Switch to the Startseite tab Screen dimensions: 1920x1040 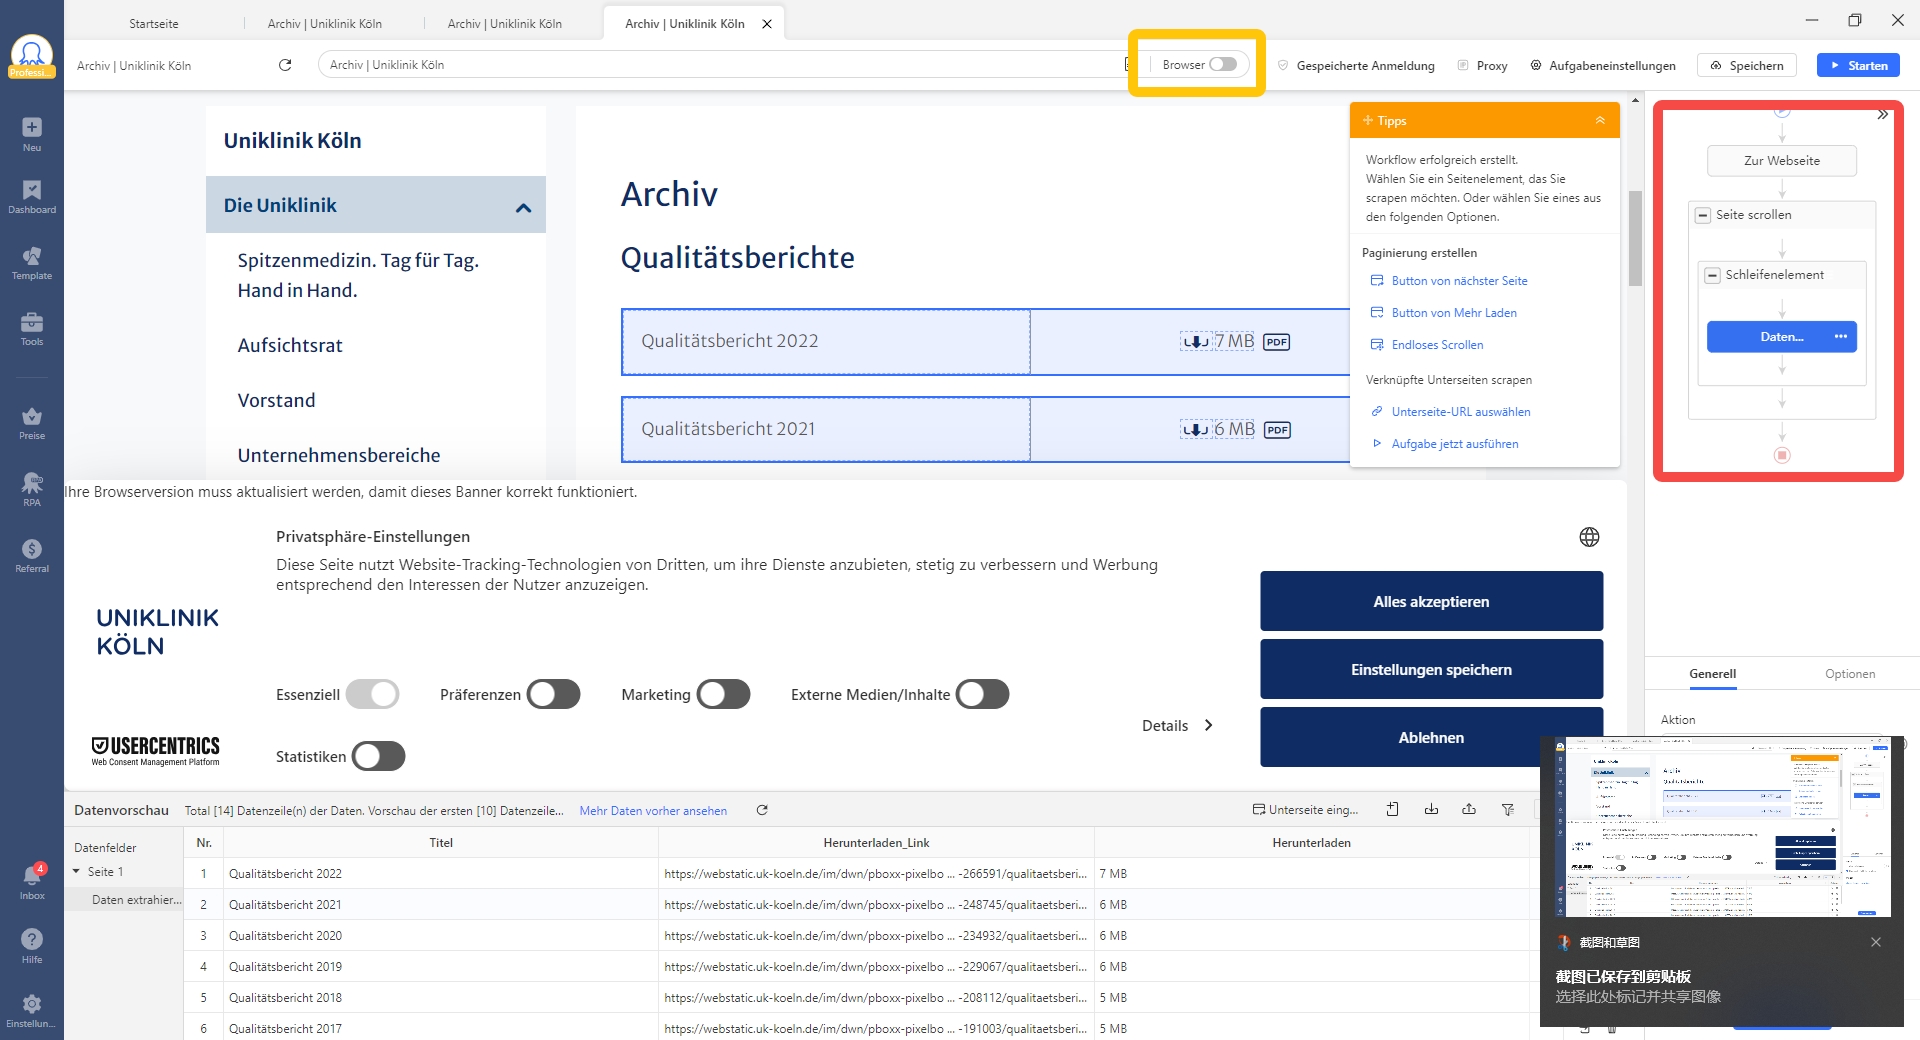[154, 24]
